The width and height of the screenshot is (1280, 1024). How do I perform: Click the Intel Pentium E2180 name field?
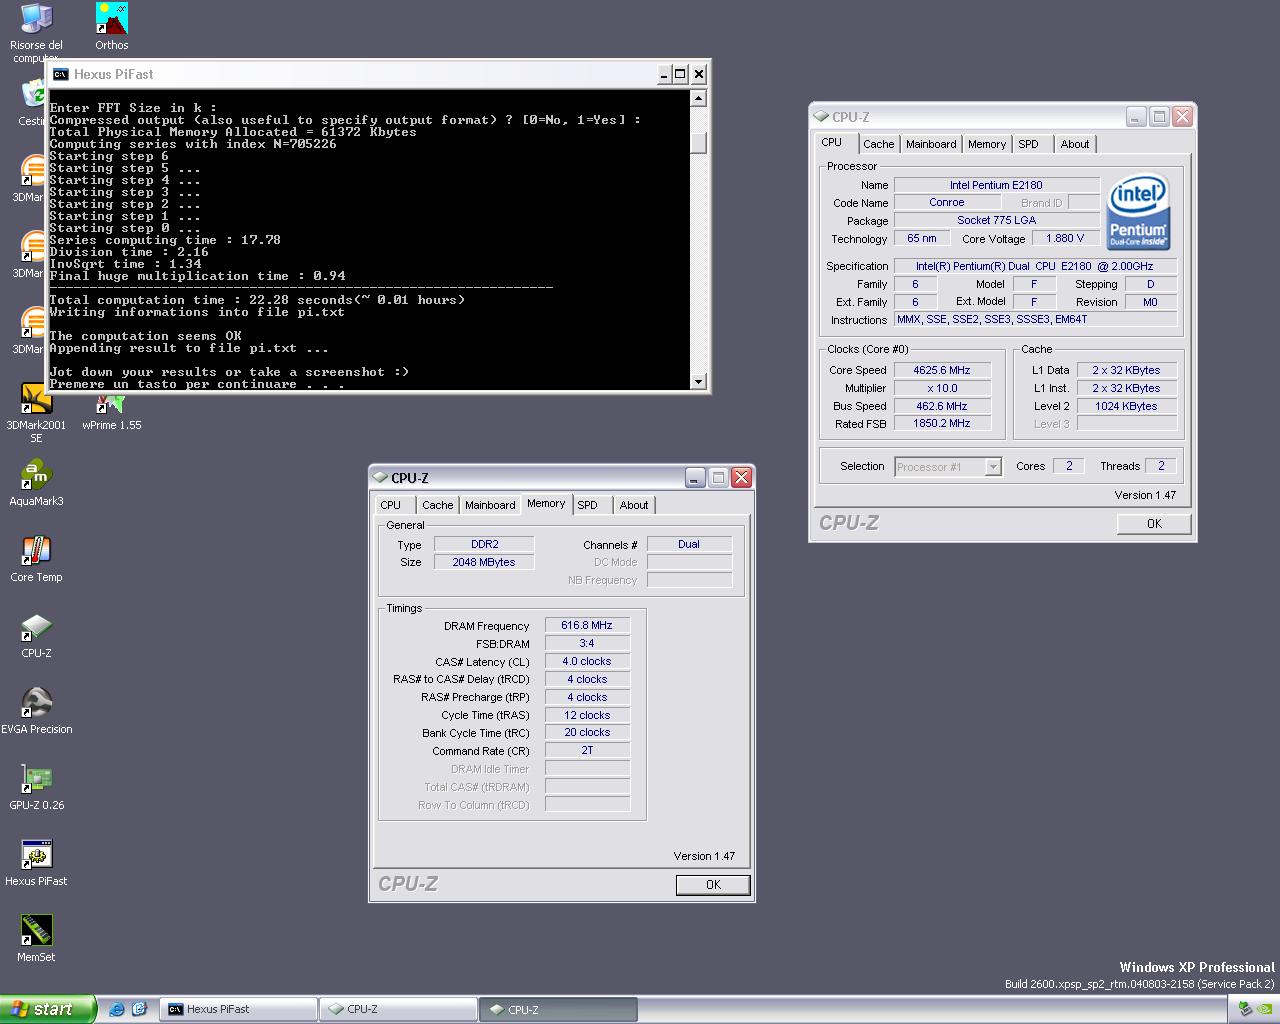(996, 185)
